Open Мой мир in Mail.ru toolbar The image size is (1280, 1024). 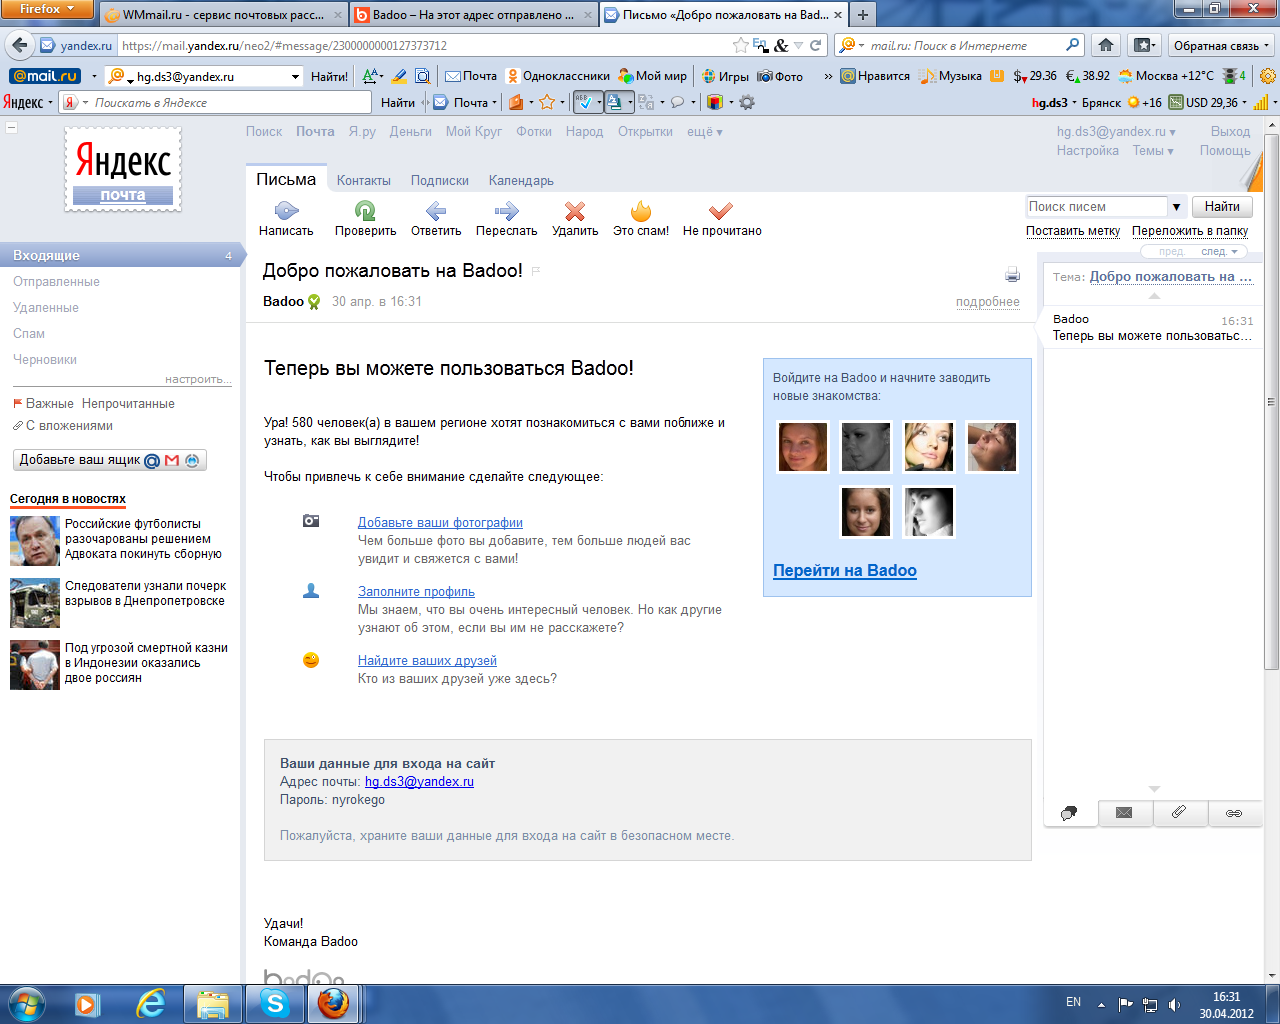pyautogui.click(x=653, y=76)
